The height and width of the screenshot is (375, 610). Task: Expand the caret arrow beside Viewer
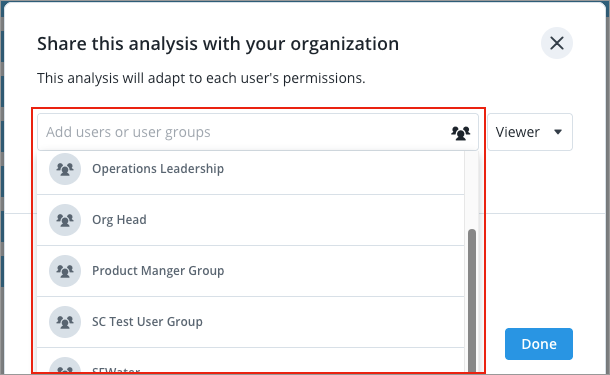558,132
